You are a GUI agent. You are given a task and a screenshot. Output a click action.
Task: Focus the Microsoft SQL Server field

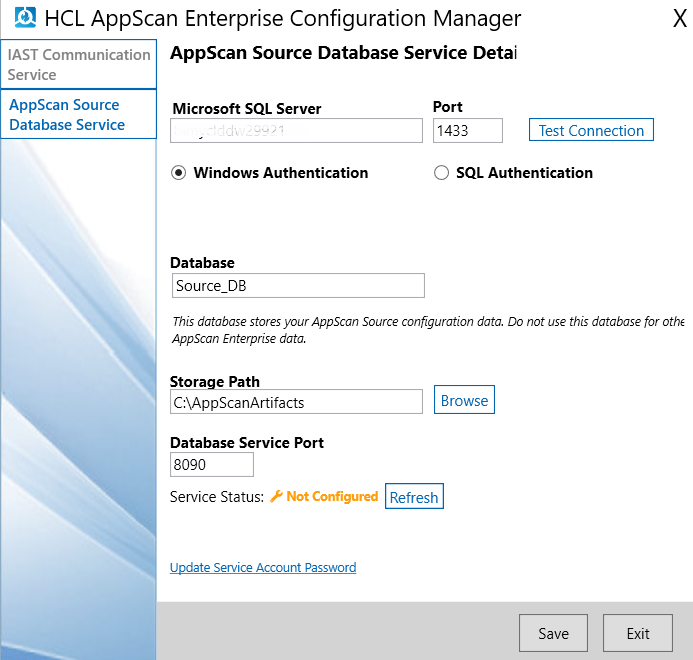(297, 131)
